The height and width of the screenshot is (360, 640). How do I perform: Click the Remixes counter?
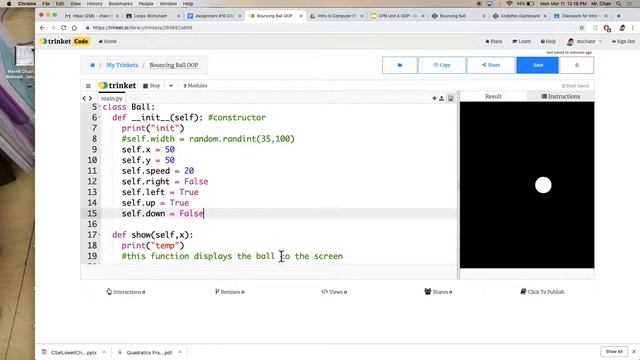(229, 292)
